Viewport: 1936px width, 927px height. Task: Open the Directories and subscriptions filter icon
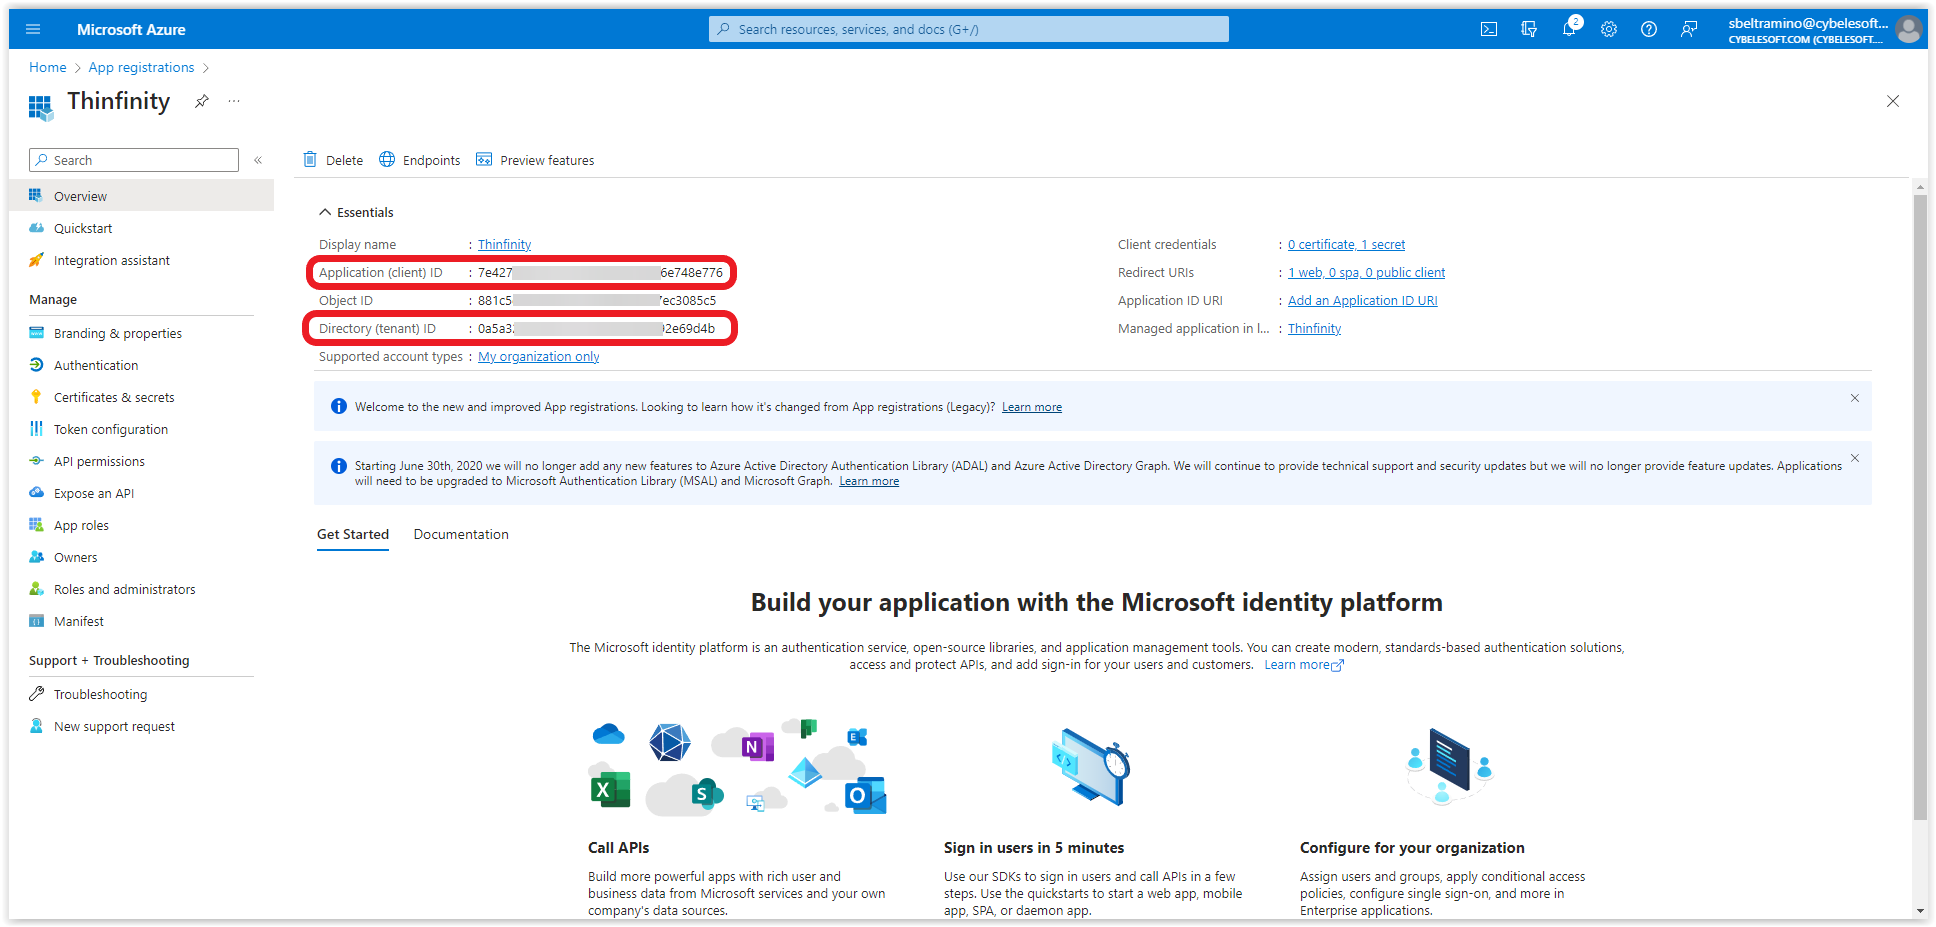click(1529, 29)
